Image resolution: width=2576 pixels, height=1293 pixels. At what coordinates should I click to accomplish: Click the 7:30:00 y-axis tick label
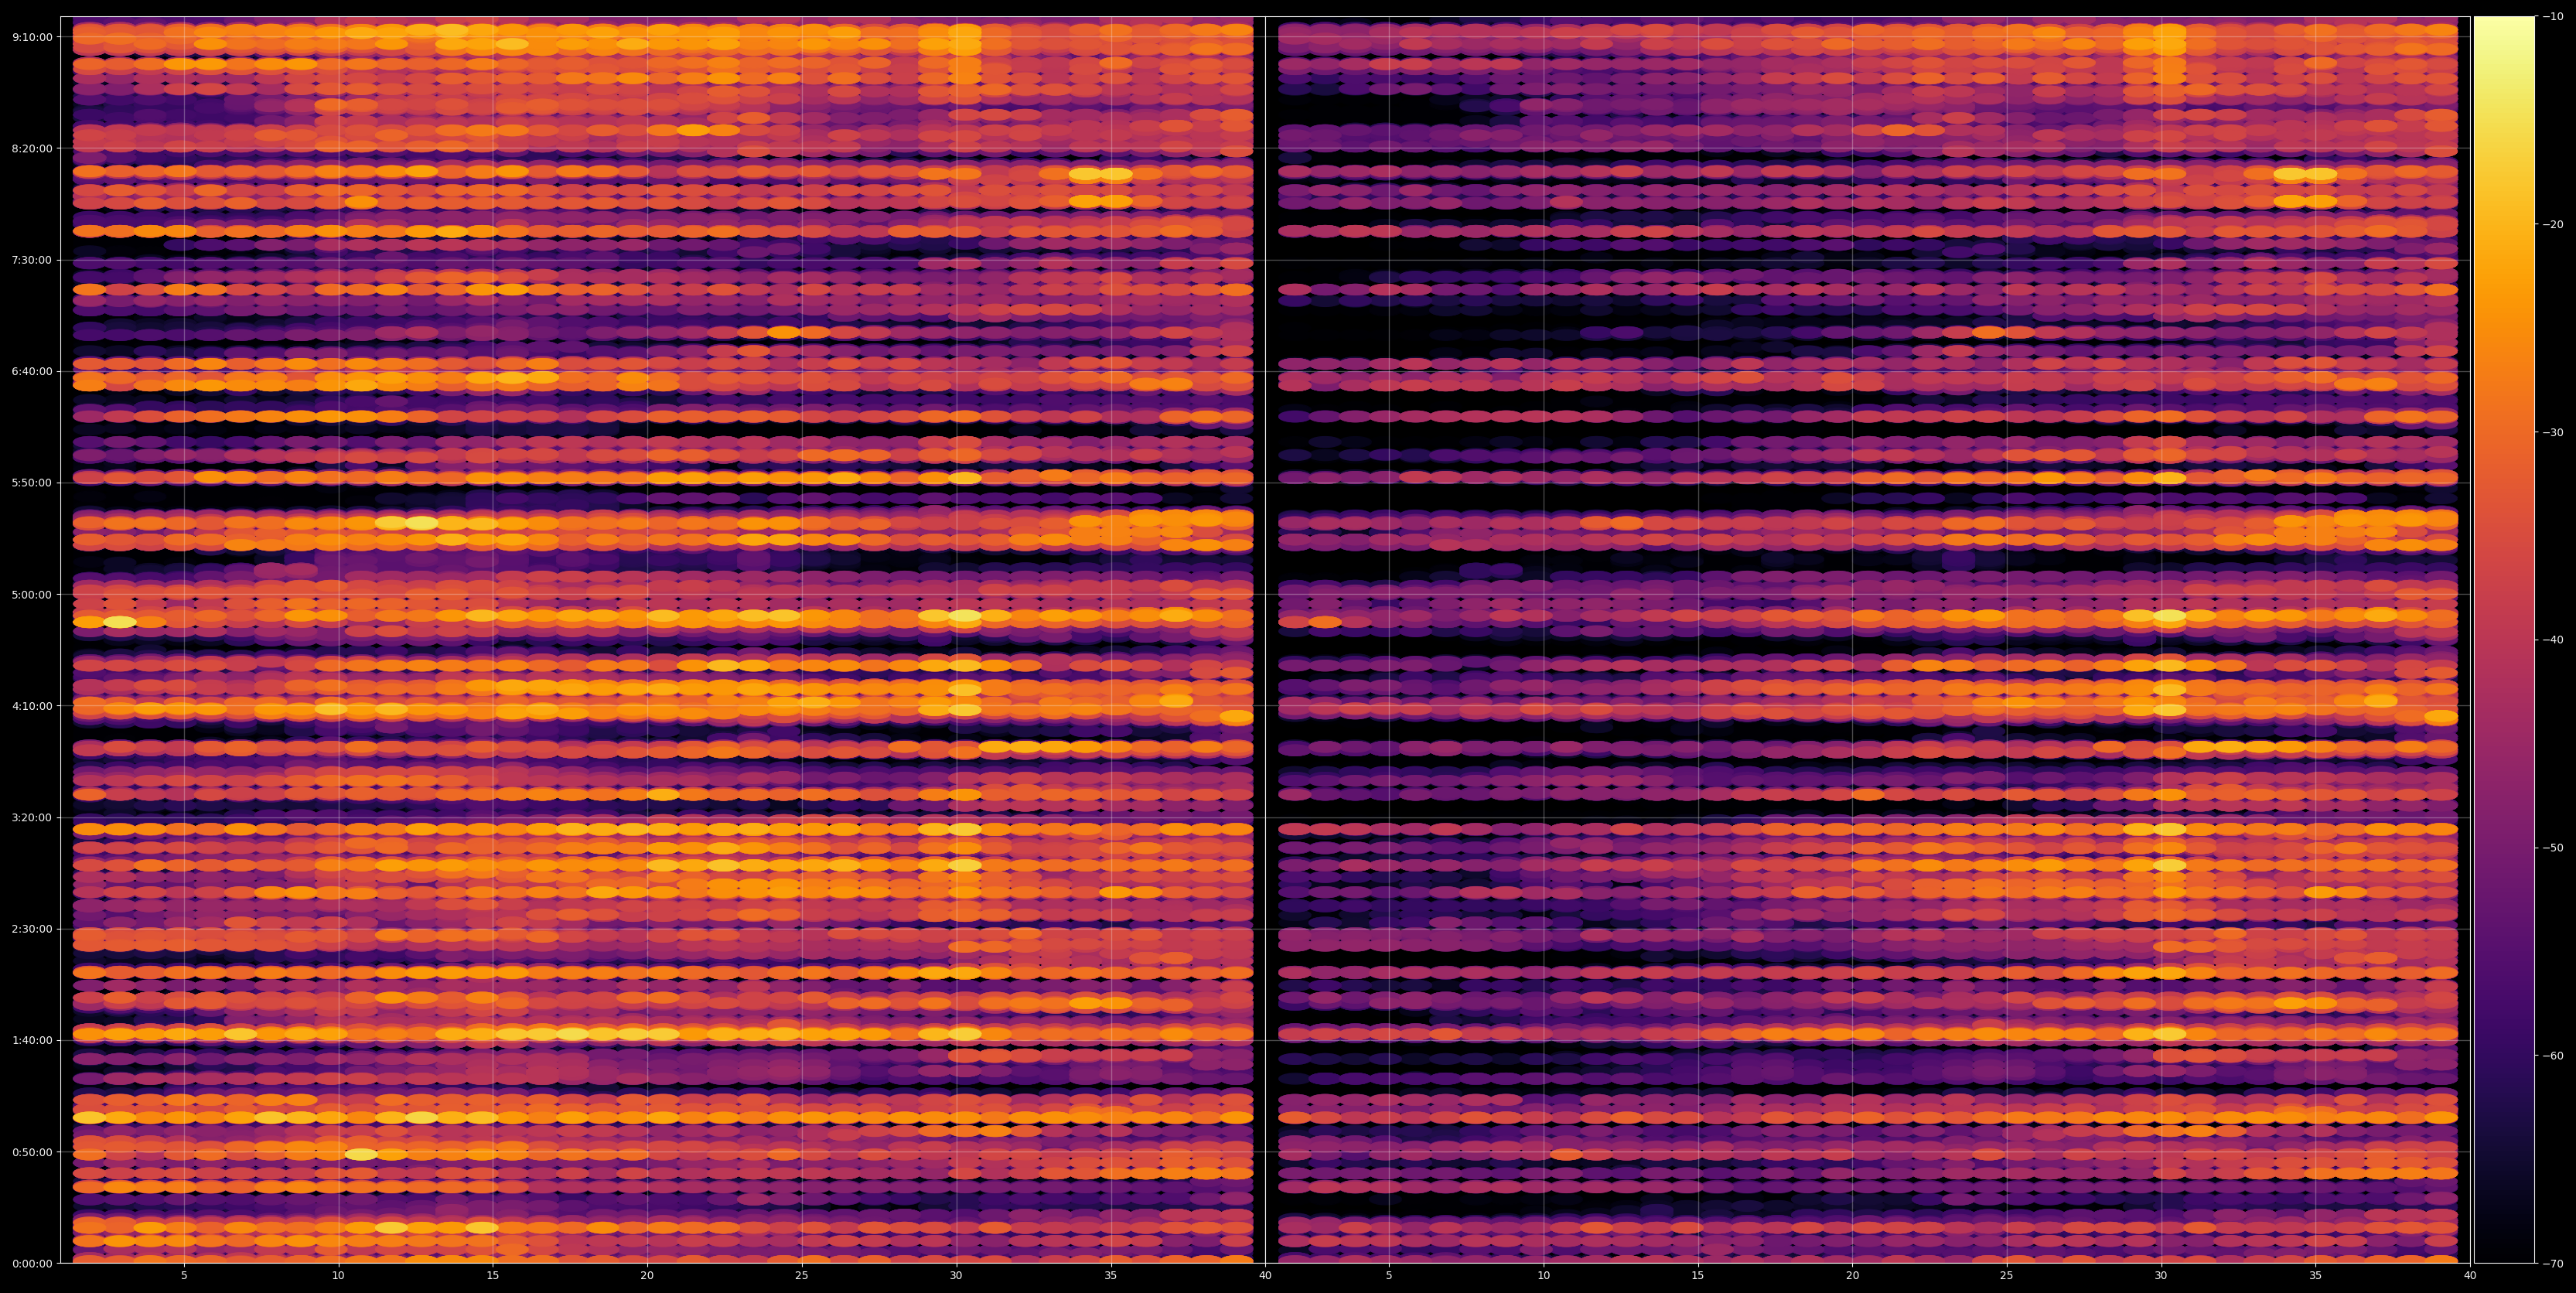(x=32, y=260)
